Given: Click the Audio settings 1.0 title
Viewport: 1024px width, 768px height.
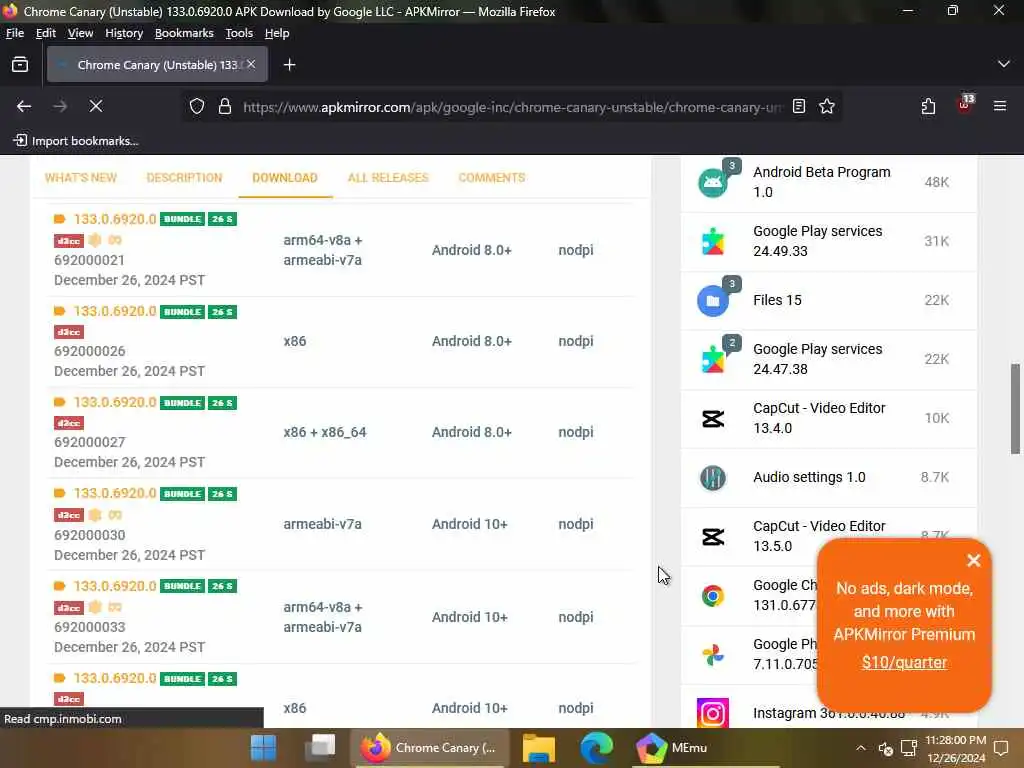Looking at the screenshot, I should [809, 477].
